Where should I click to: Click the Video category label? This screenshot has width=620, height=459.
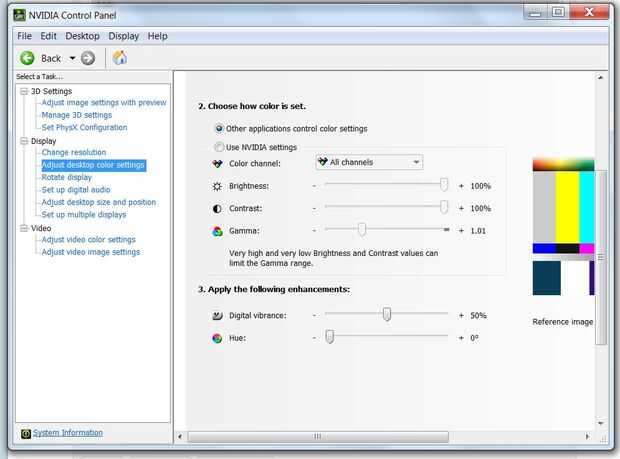(x=41, y=228)
